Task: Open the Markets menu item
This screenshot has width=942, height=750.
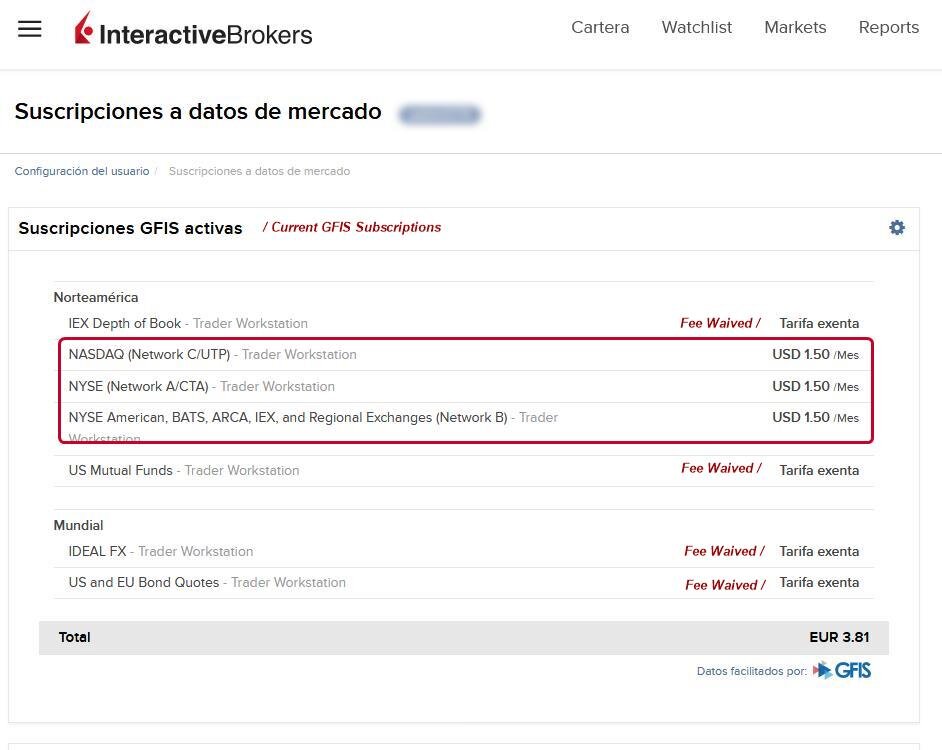Action: coord(795,27)
